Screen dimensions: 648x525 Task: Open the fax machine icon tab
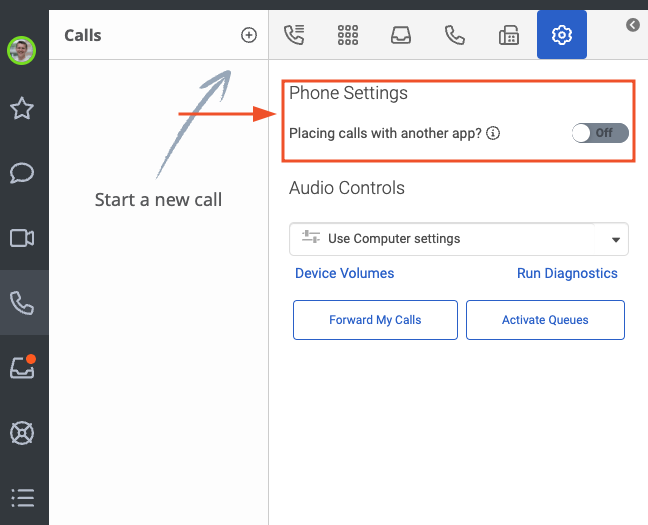click(509, 35)
